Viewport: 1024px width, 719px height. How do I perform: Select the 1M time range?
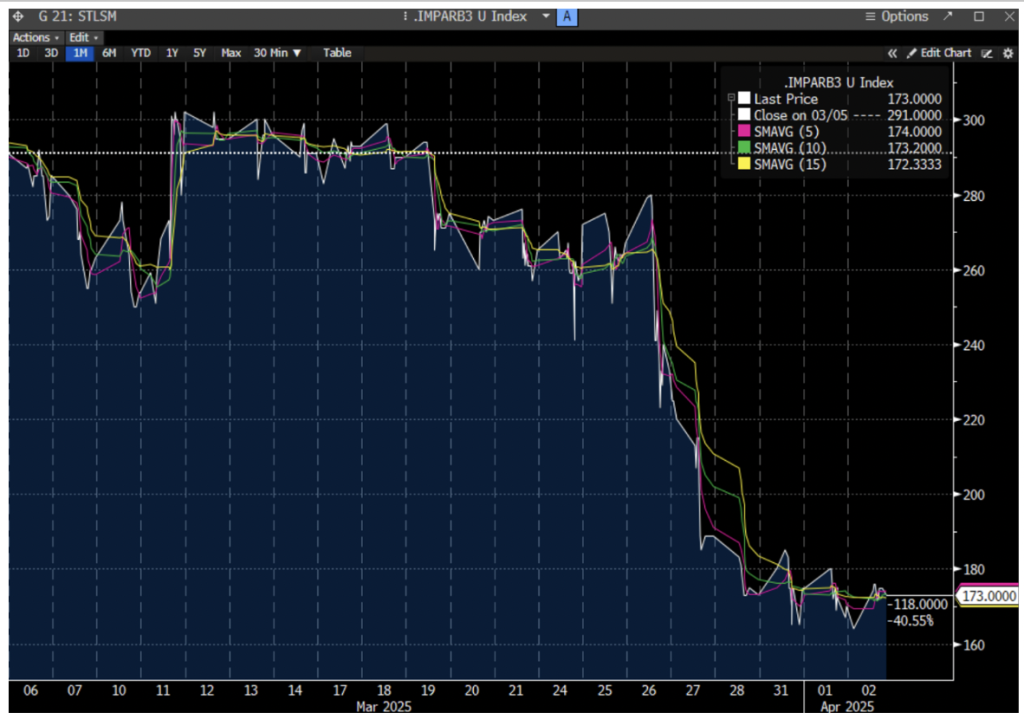(79, 53)
